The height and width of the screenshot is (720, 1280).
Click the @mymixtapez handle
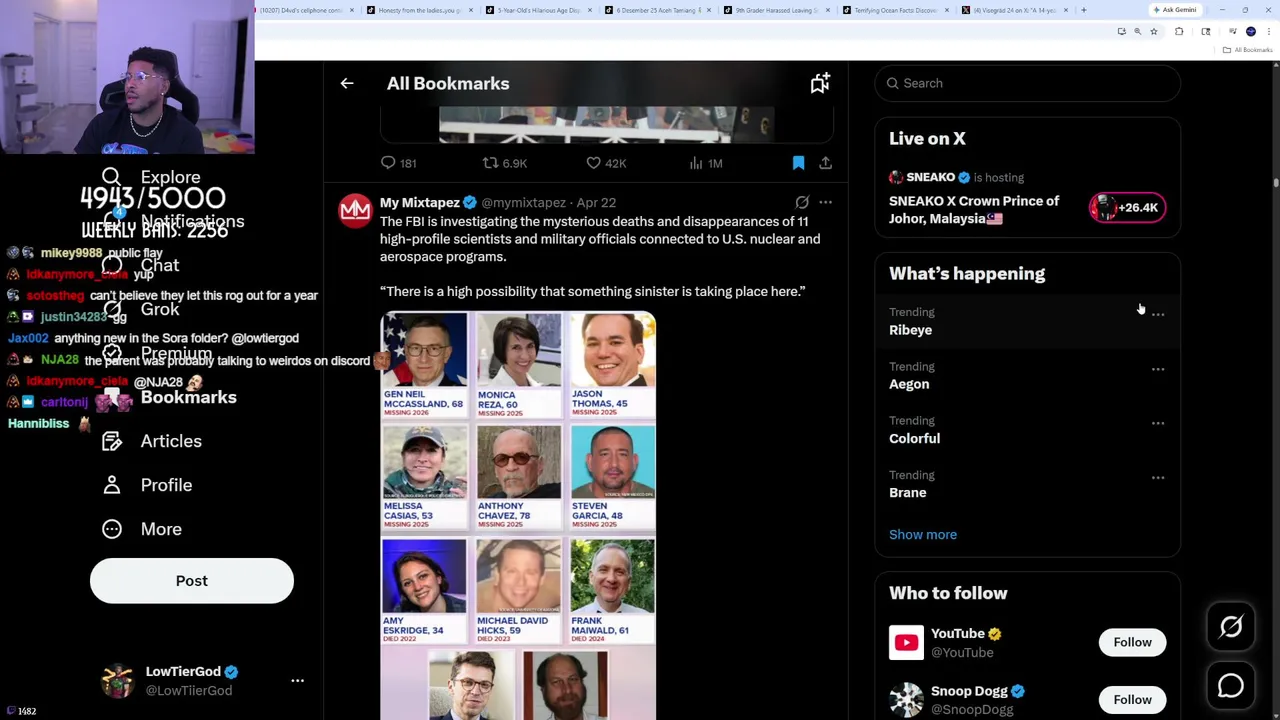(x=523, y=202)
